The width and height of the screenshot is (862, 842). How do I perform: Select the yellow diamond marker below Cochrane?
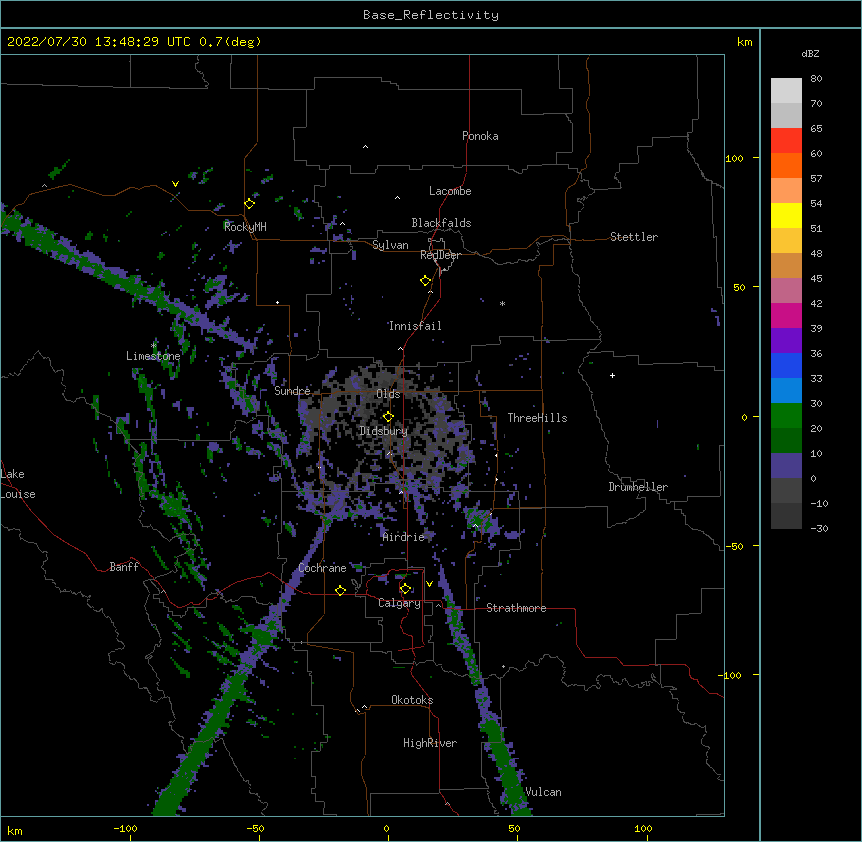pyautogui.click(x=340, y=590)
